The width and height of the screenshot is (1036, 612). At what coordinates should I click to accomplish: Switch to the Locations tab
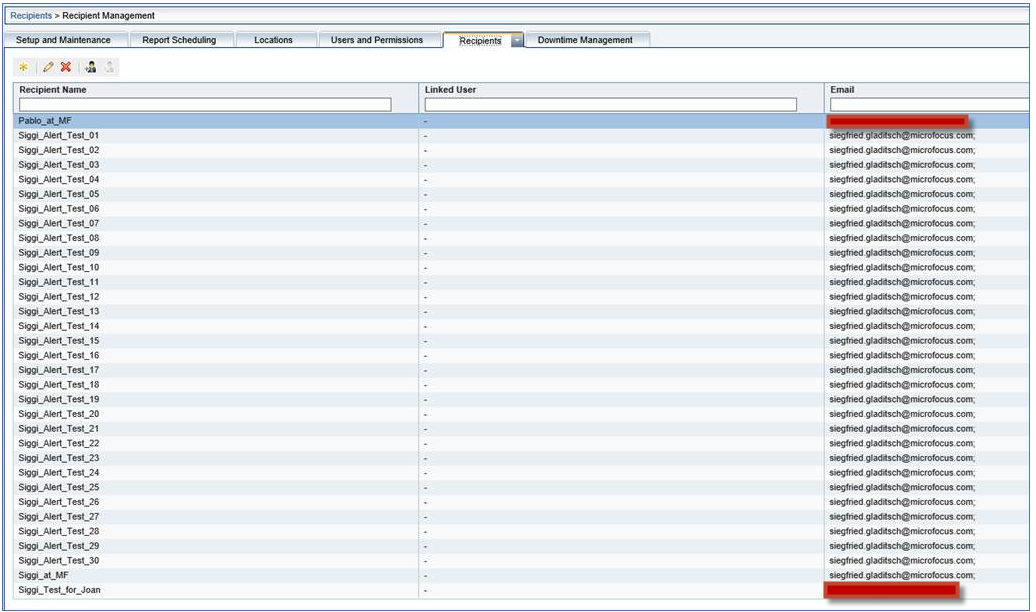tap(276, 40)
